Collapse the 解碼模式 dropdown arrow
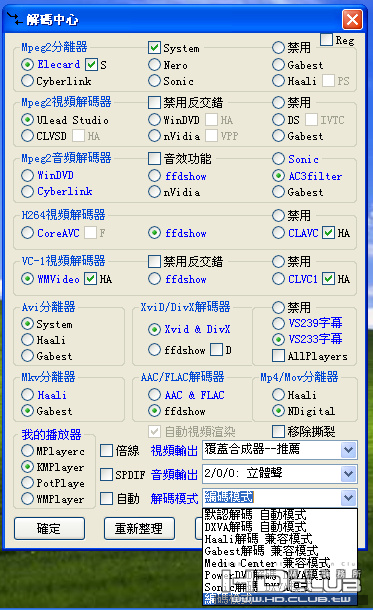The width and height of the screenshot is (373, 610). click(348, 498)
